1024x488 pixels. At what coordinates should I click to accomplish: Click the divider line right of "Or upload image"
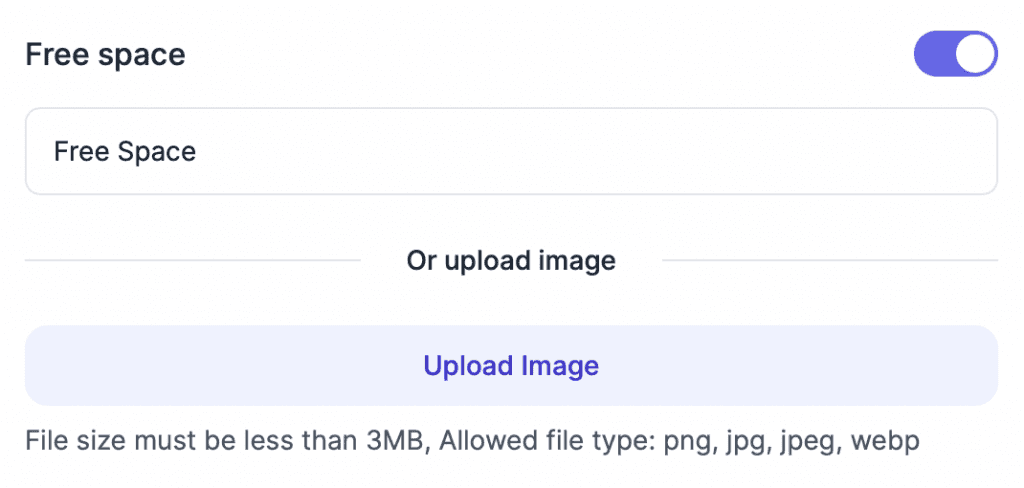pyautogui.click(x=830, y=261)
